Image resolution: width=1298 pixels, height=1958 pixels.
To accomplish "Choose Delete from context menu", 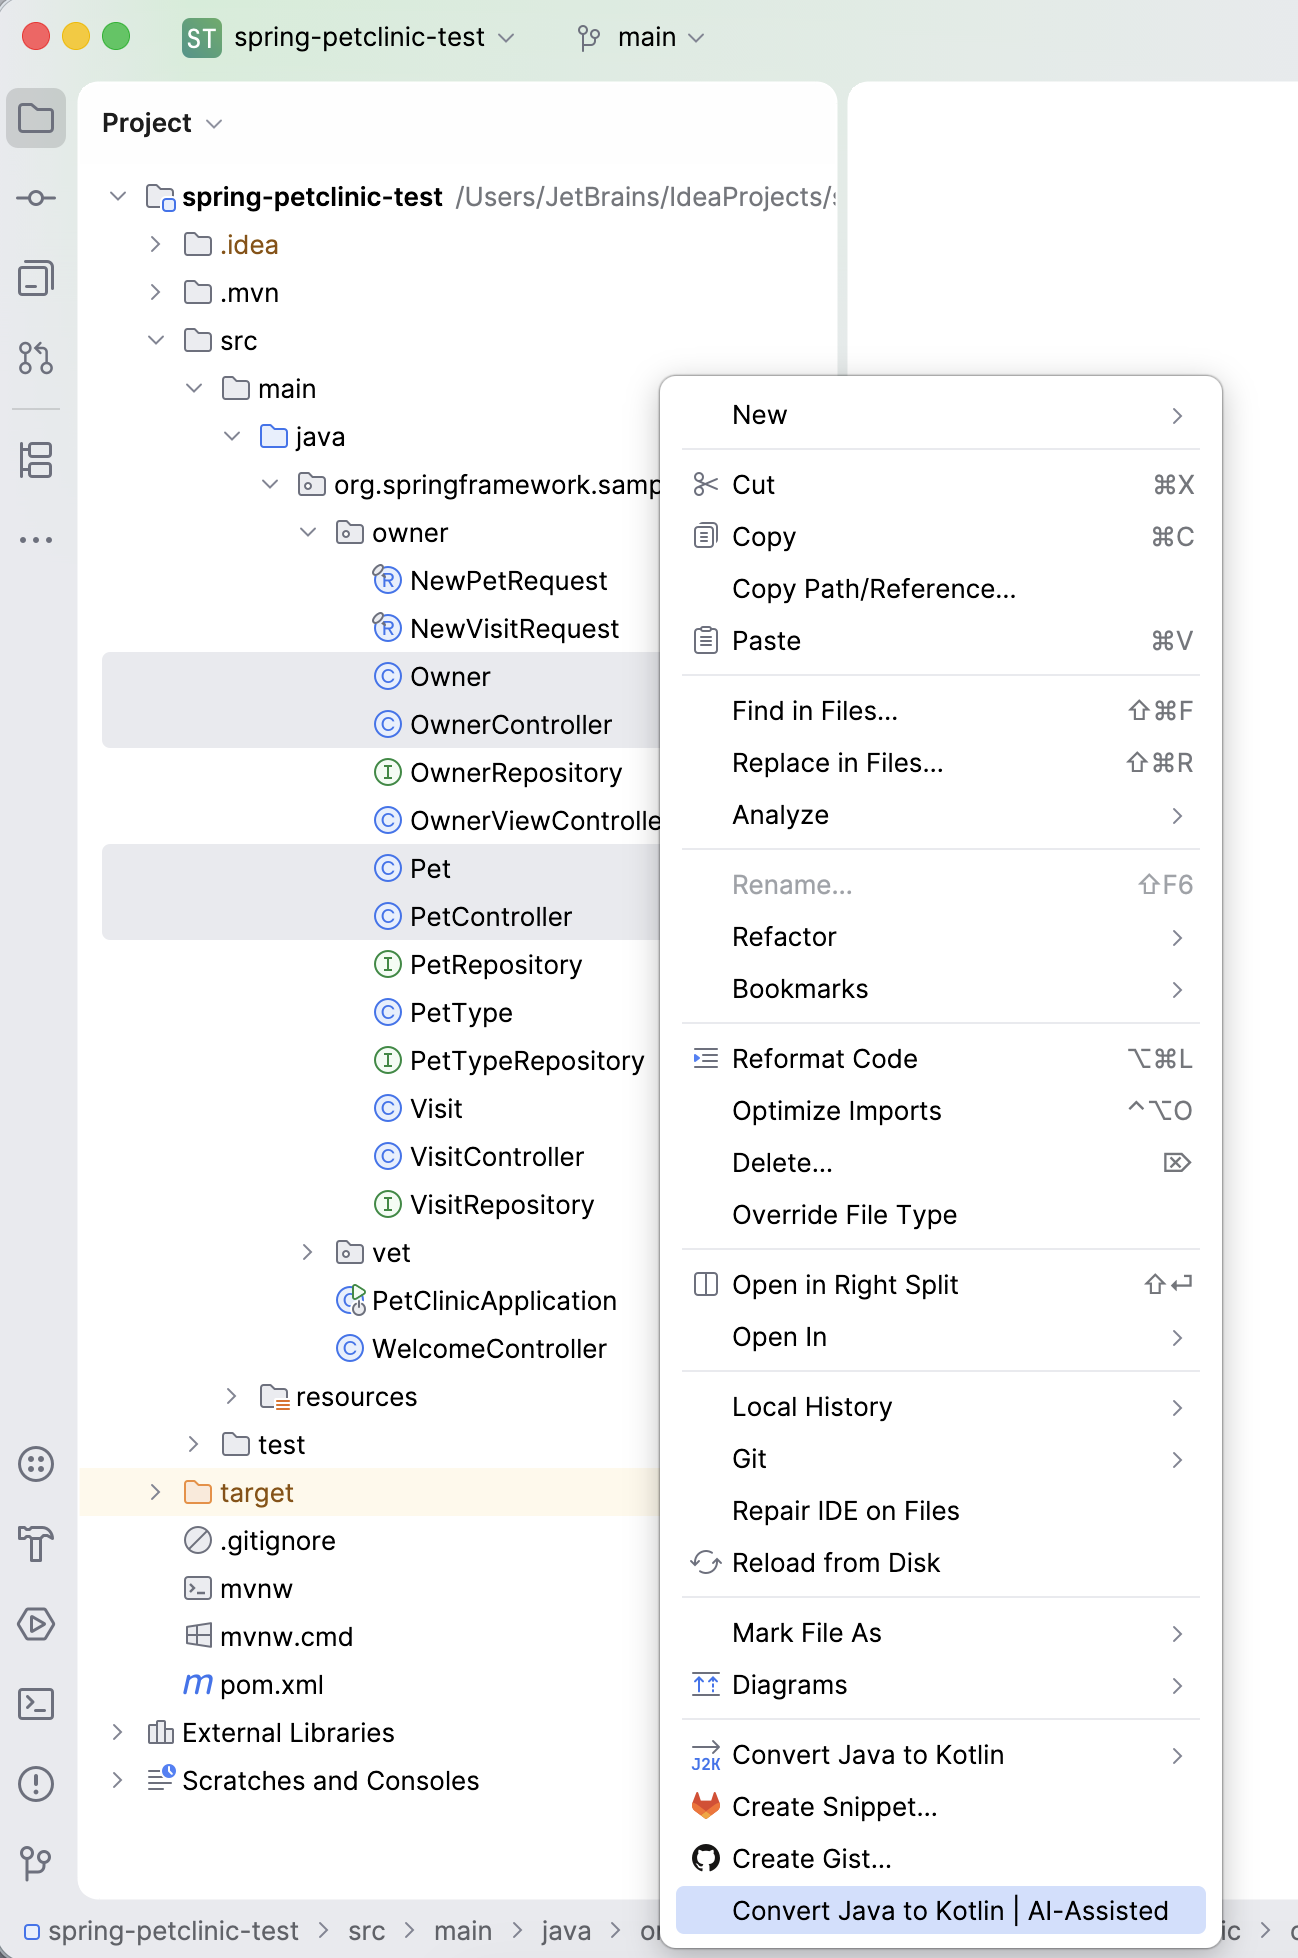I will [941, 1162].
